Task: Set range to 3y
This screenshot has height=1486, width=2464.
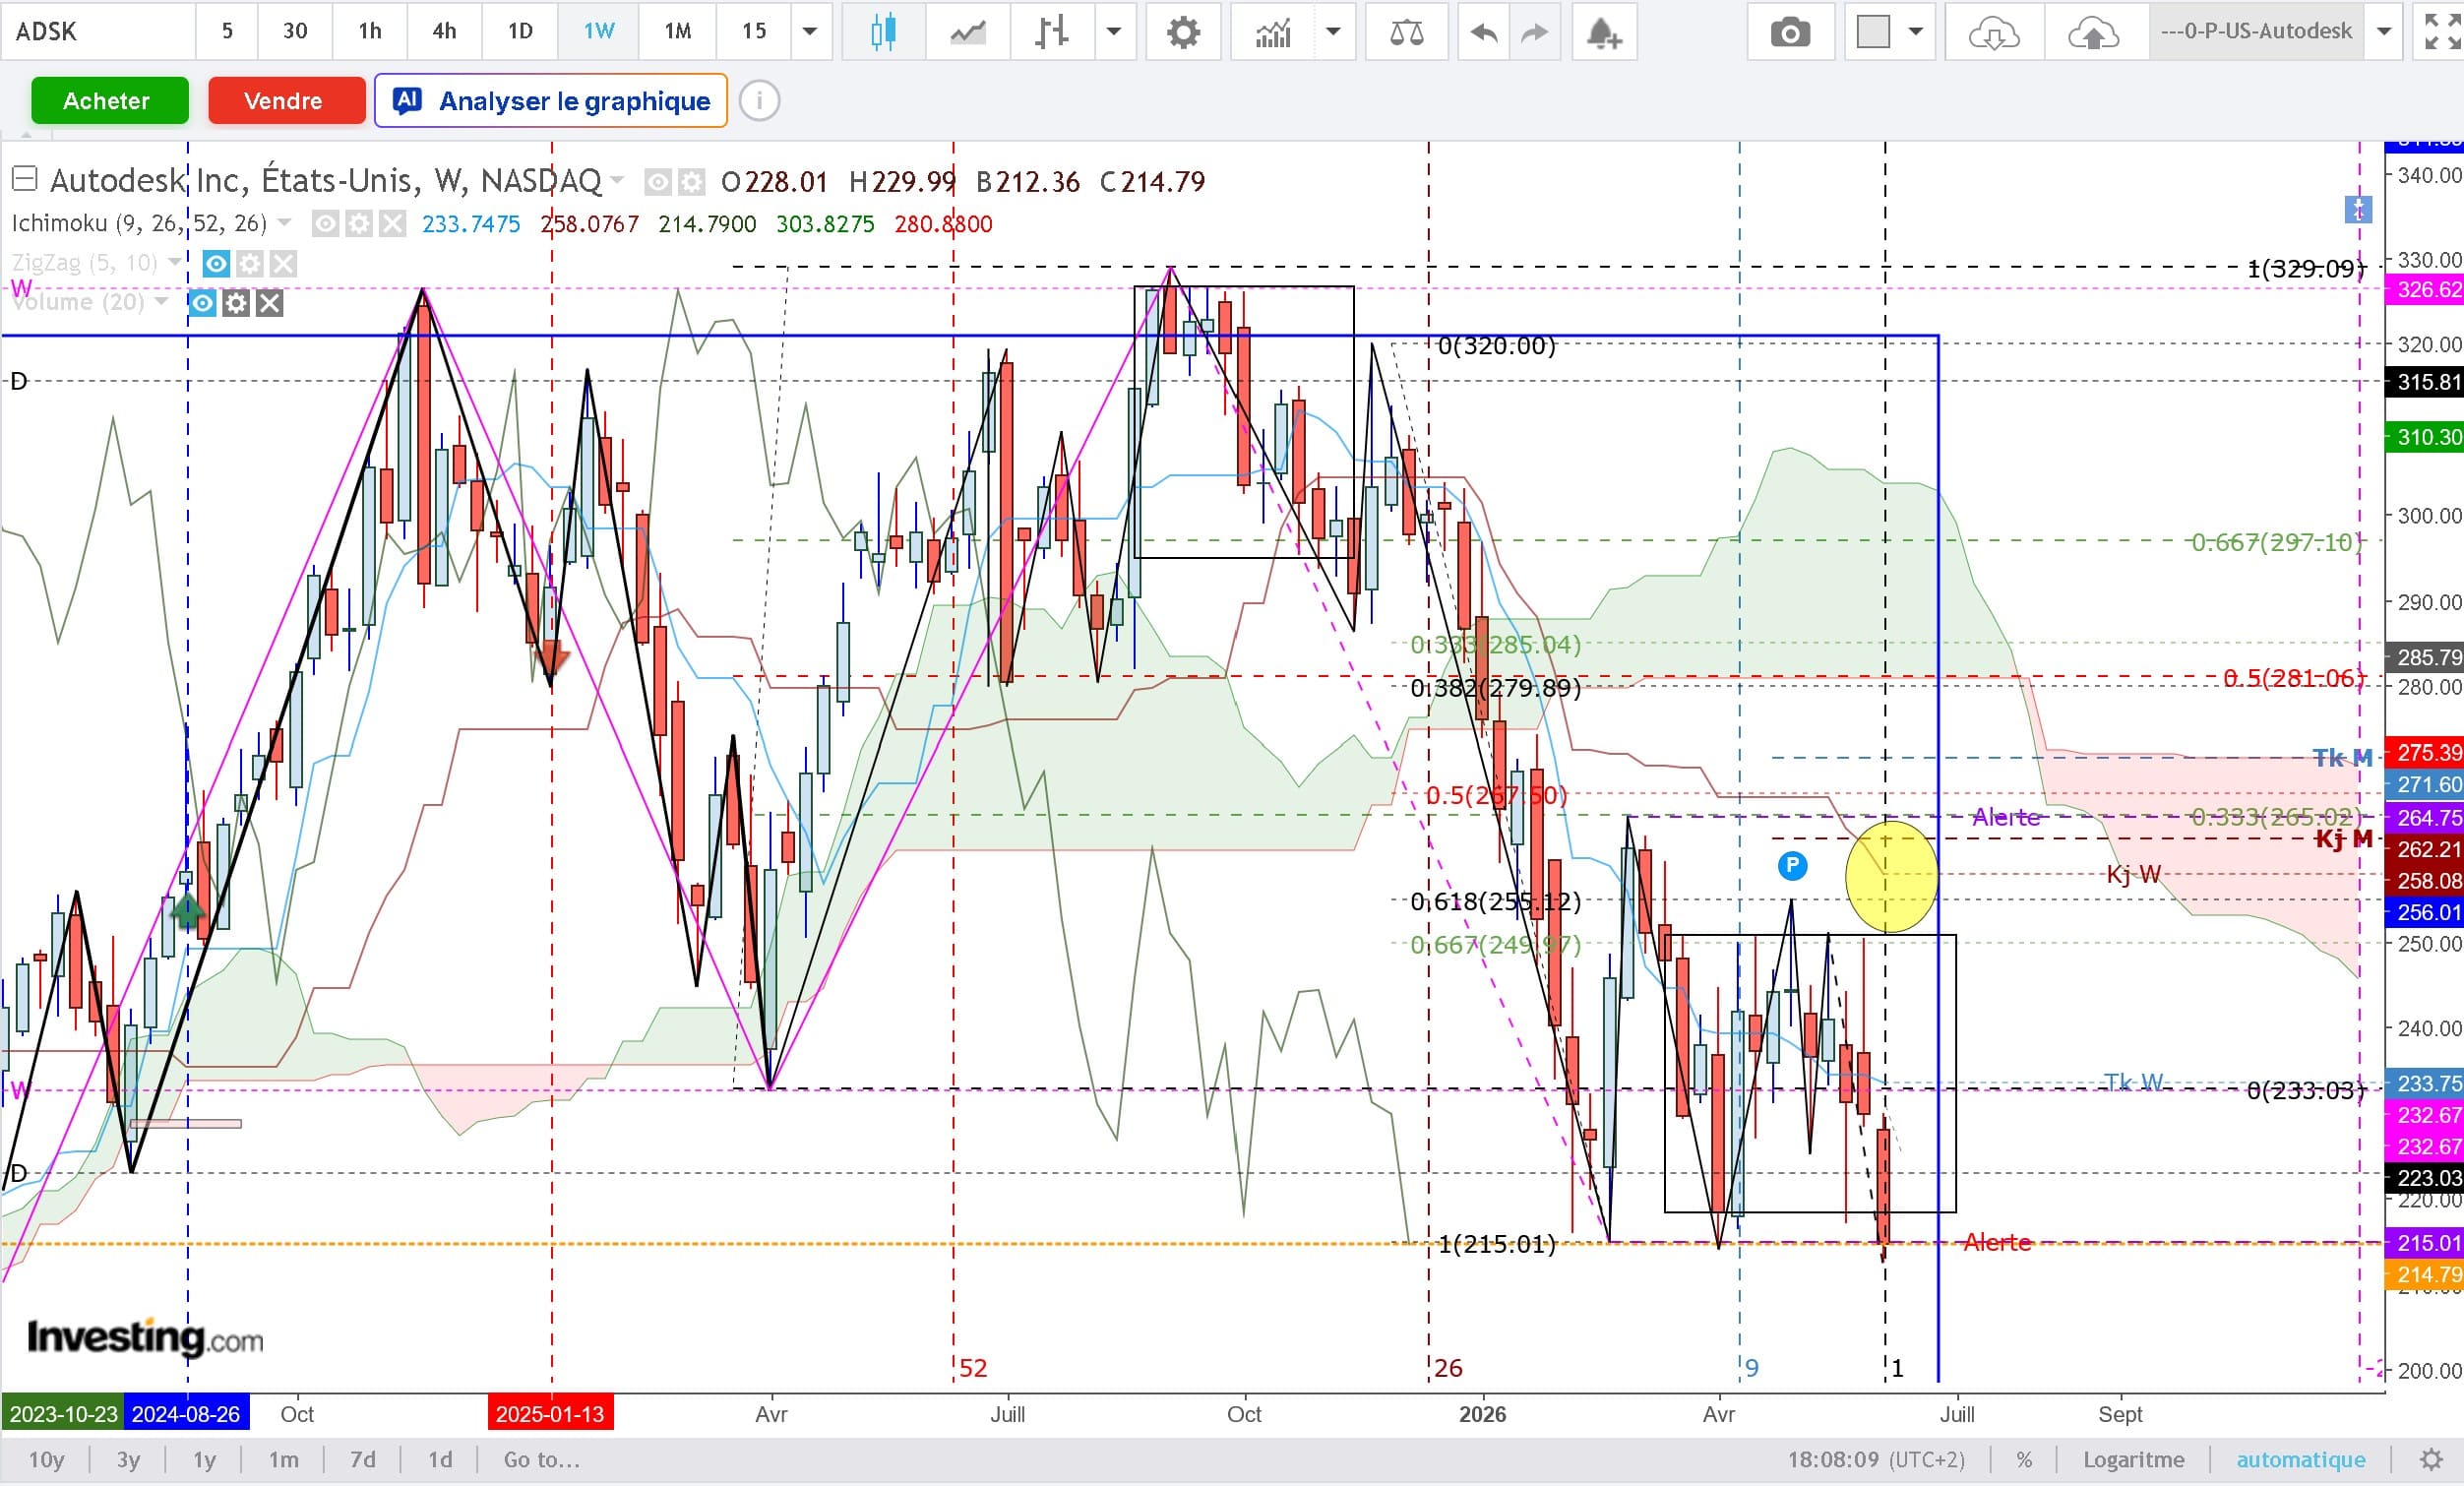Action: coord(128,1460)
